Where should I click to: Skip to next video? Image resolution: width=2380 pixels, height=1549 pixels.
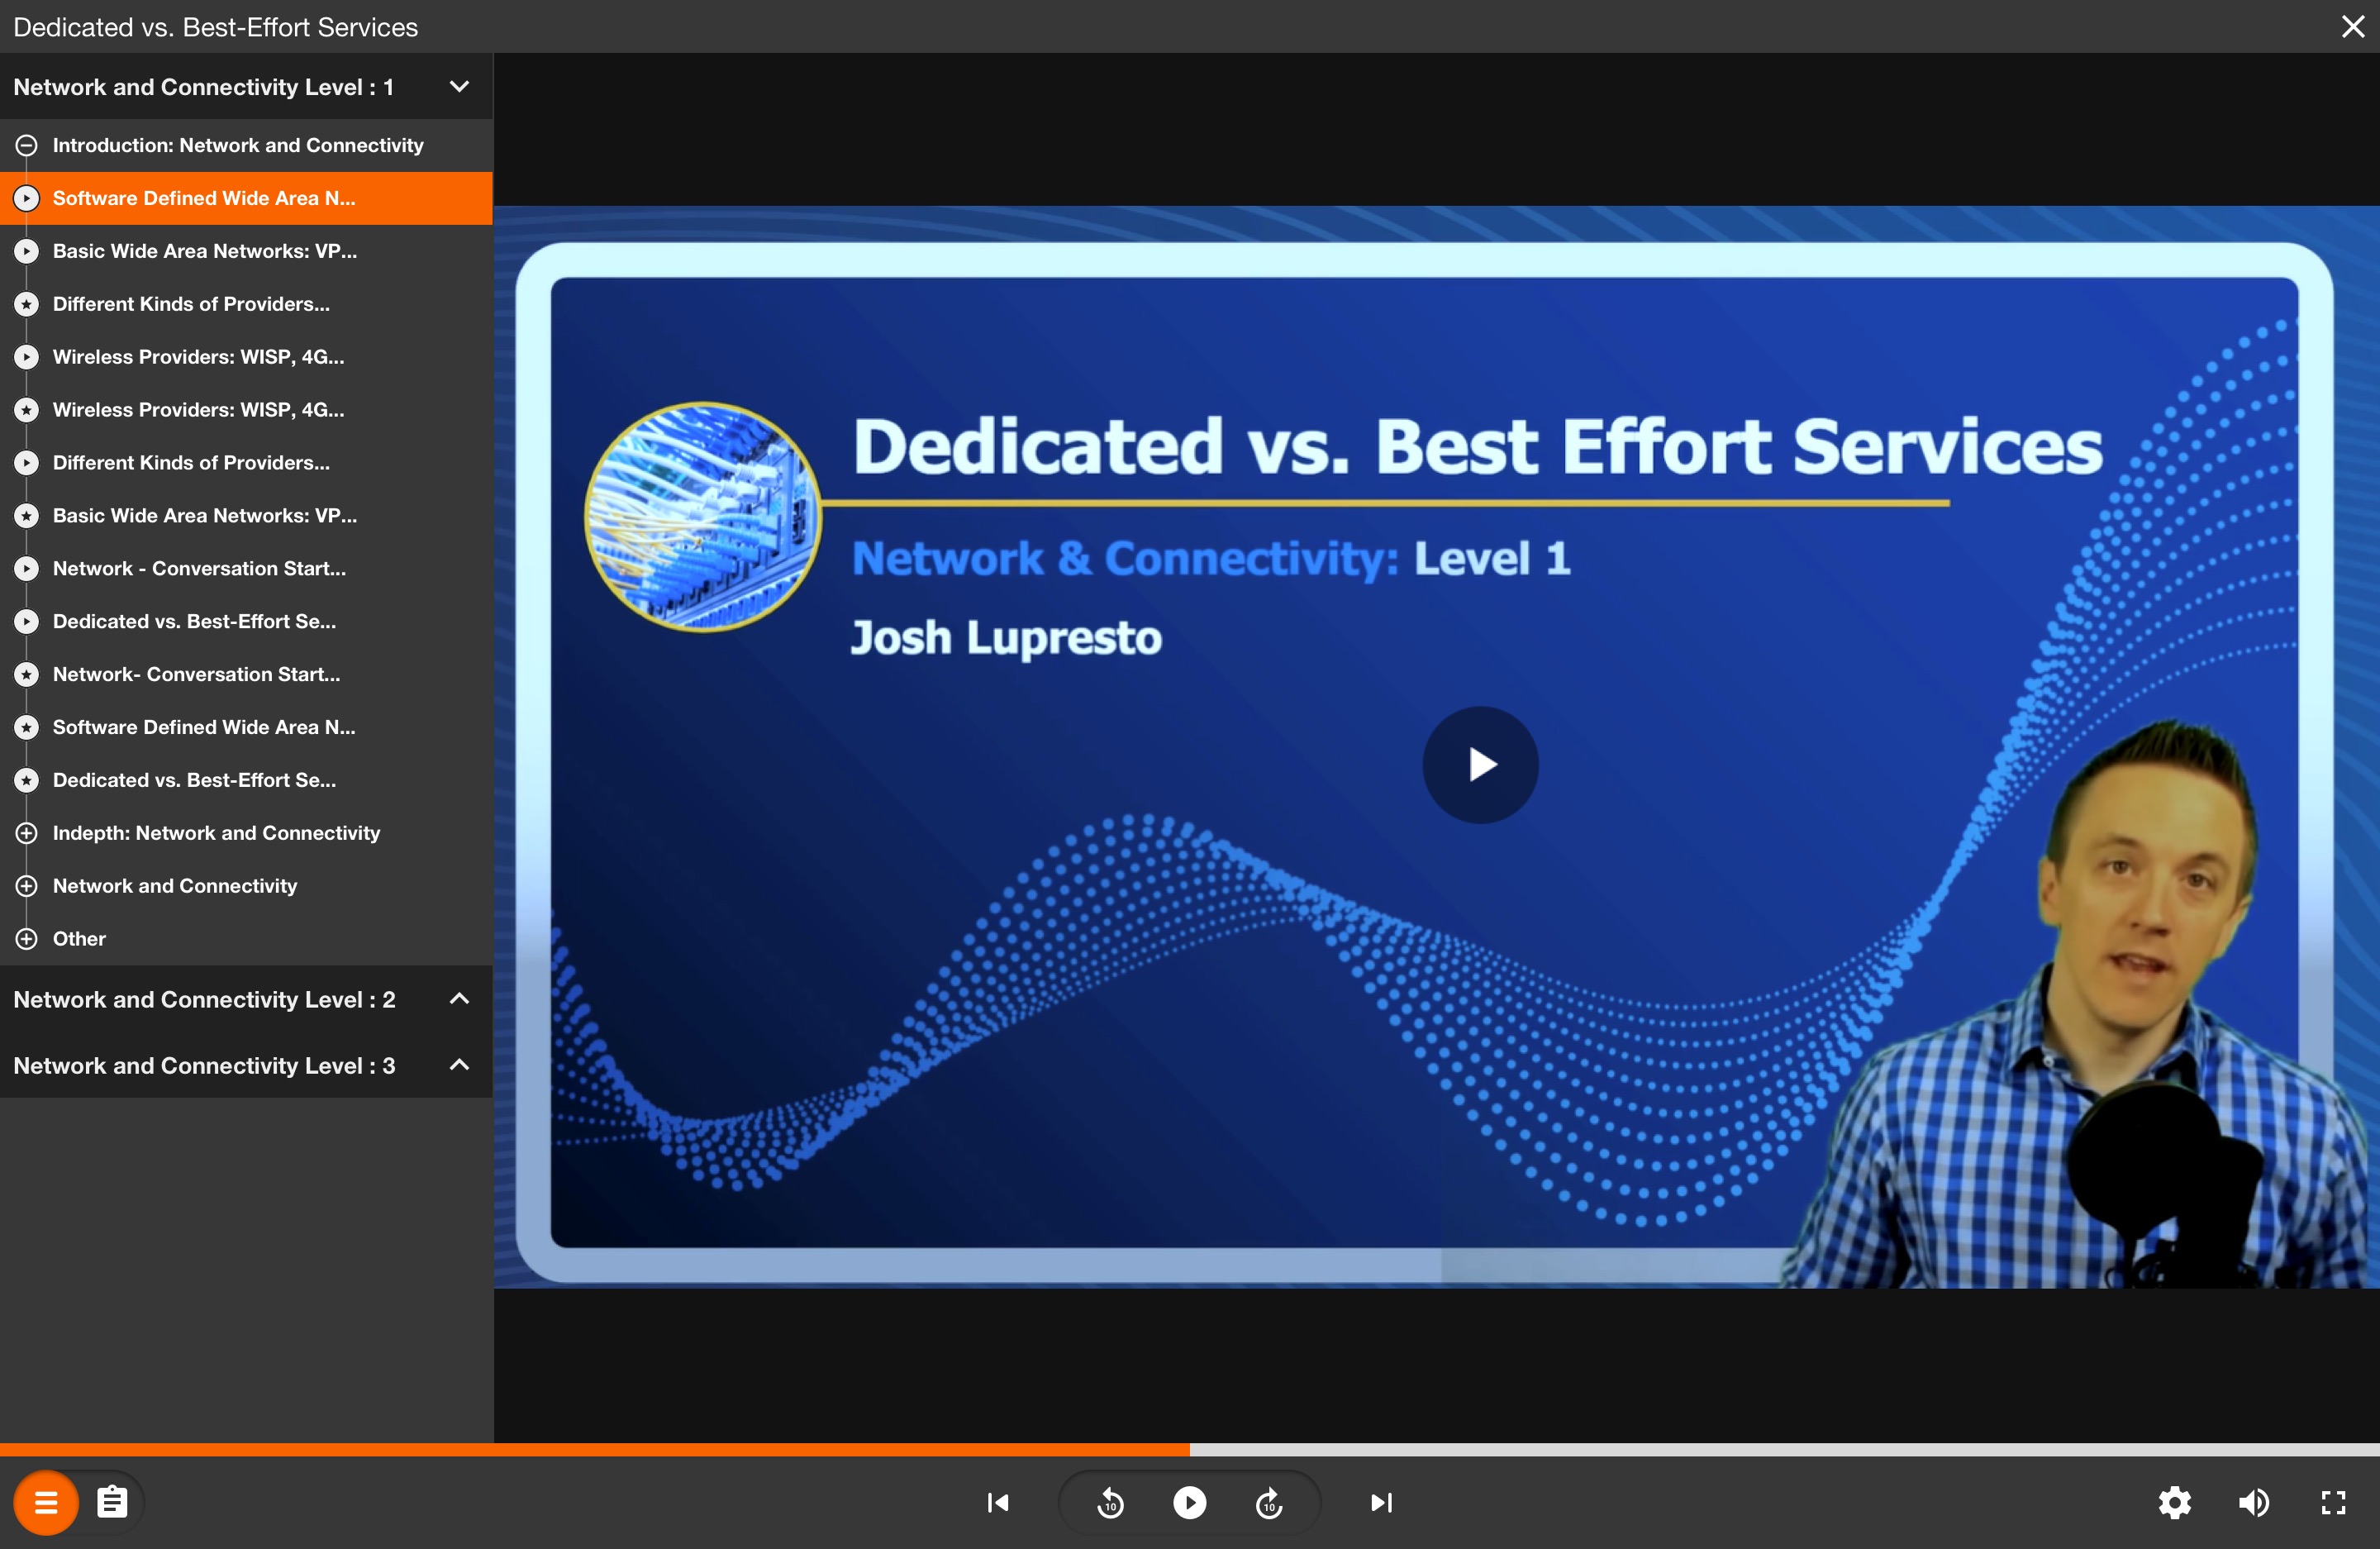pyautogui.click(x=1381, y=1502)
